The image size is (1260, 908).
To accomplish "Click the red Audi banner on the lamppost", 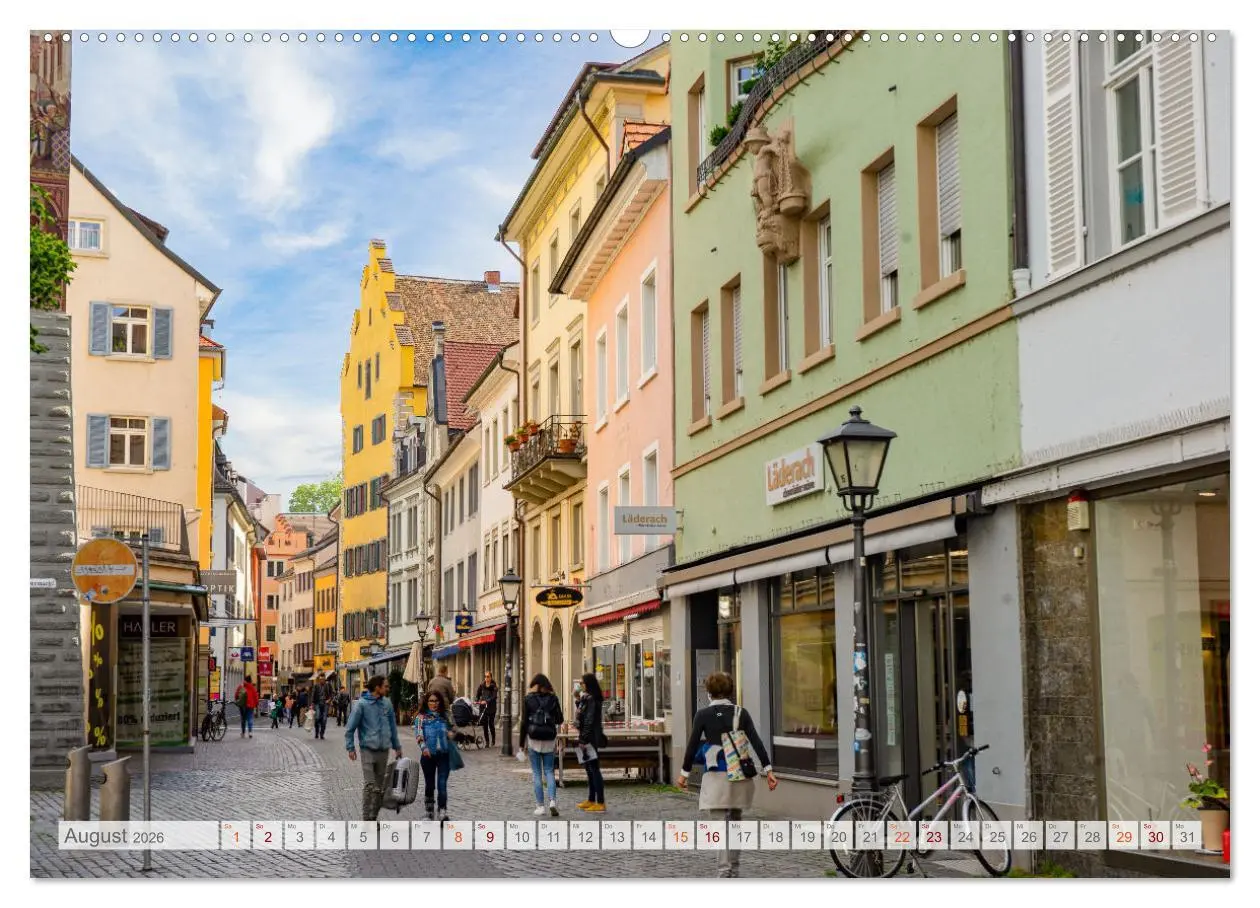I will [x=263, y=655].
